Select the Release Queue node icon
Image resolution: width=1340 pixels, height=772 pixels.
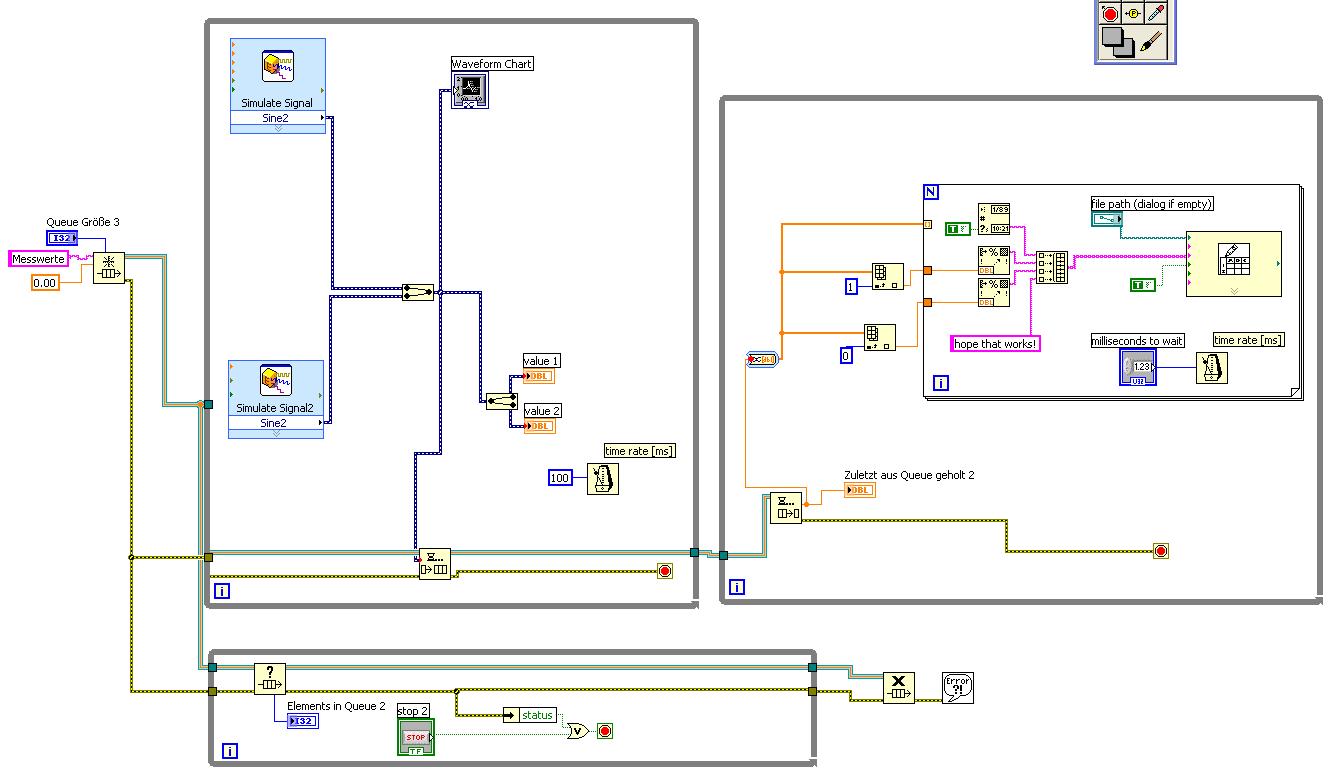click(x=898, y=688)
